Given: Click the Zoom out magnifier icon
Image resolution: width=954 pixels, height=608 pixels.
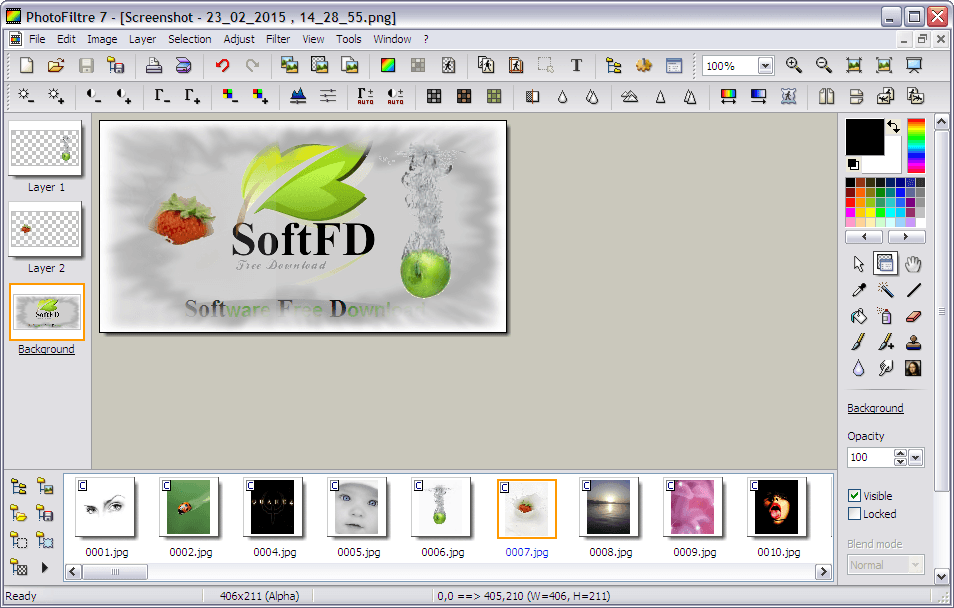Looking at the screenshot, I should 824,65.
